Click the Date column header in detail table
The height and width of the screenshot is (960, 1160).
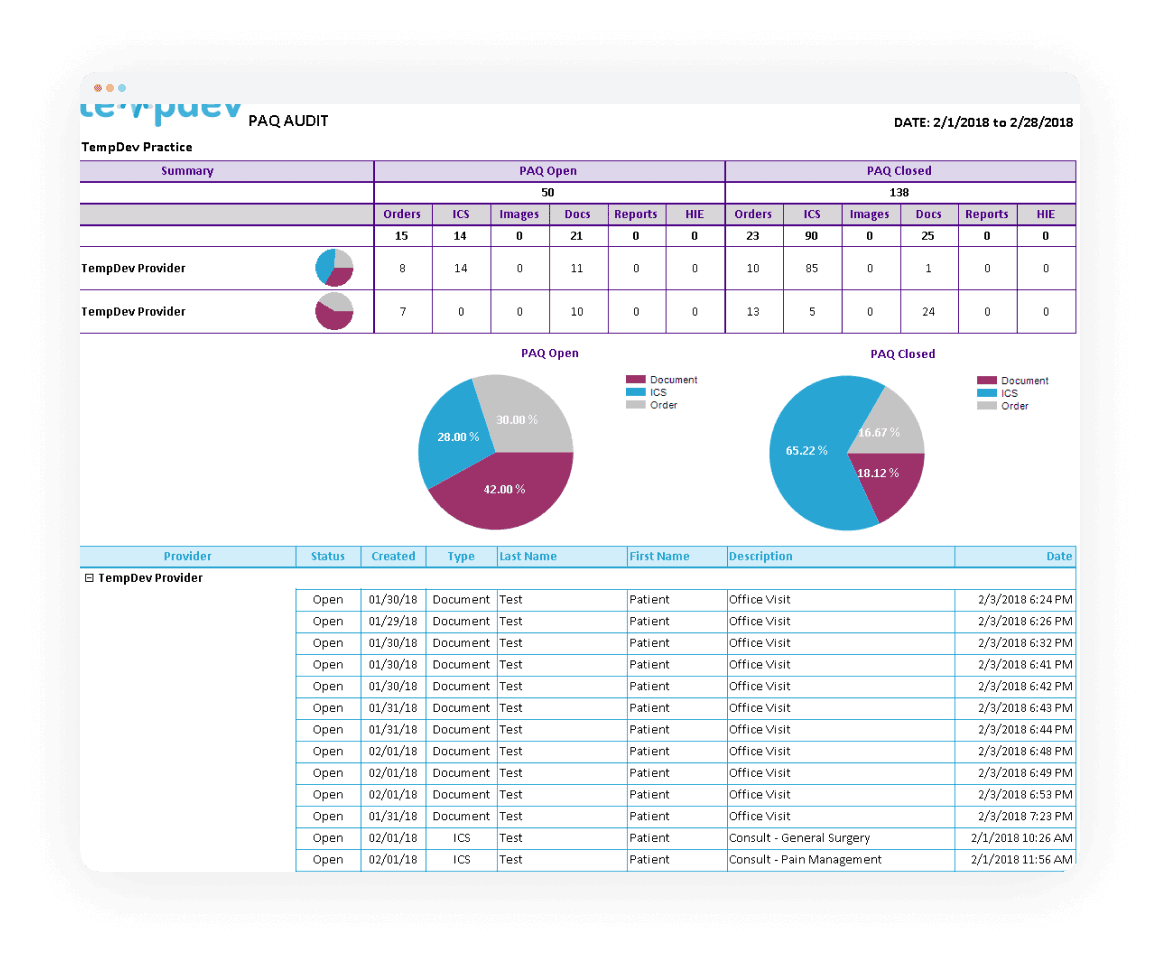coord(1015,556)
